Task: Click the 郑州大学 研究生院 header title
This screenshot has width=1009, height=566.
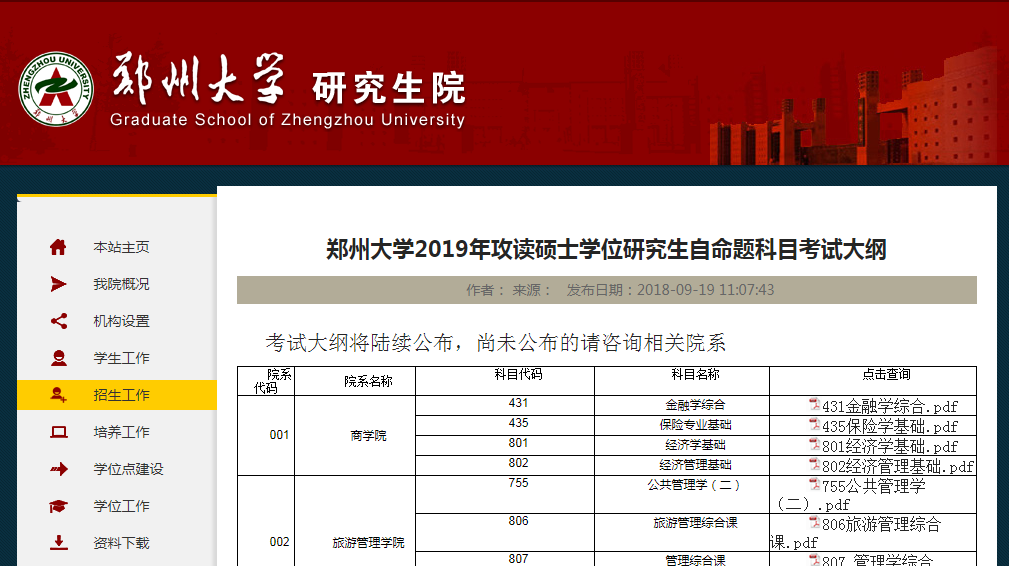Action: point(288,88)
